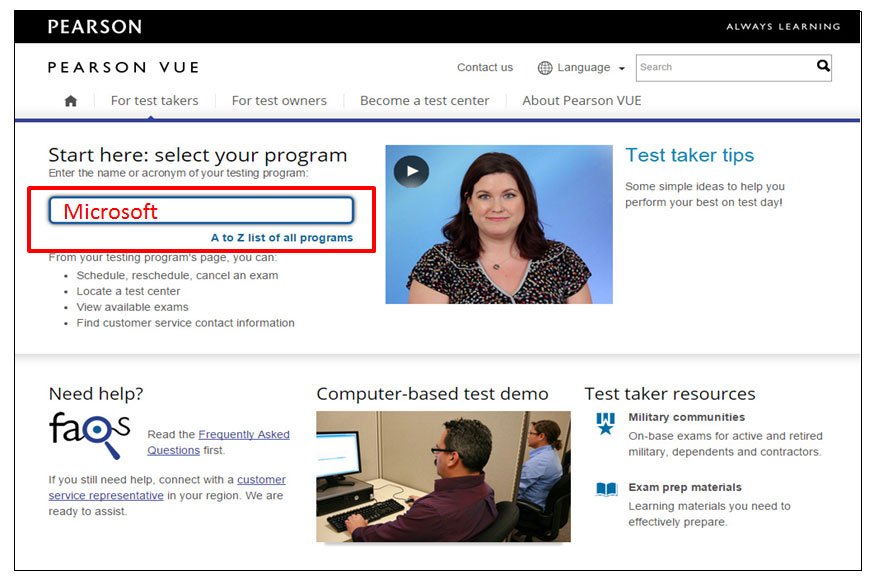Click the 'Test taker resources' heading
The width and height of the screenshot is (876, 586).
pos(670,394)
